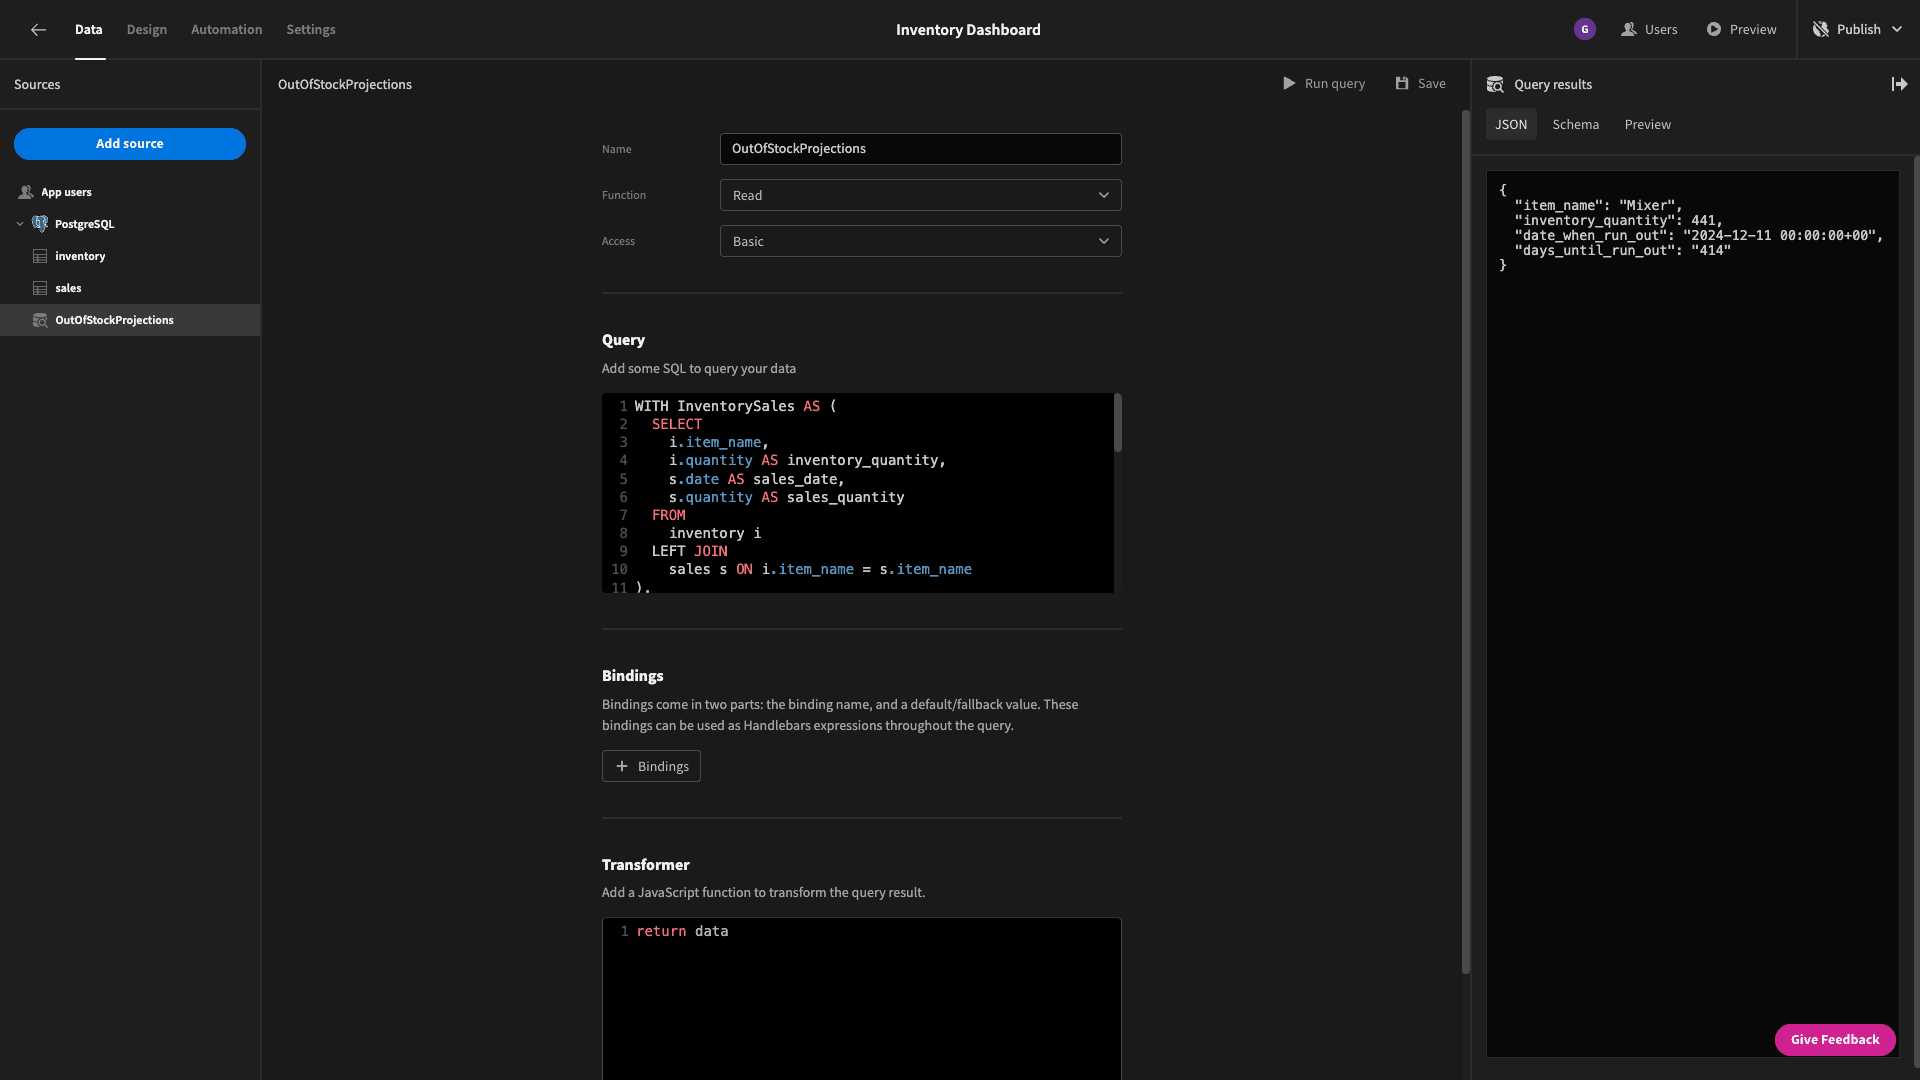Select the Preview results tab
The height and width of the screenshot is (1080, 1920).
click(1647, 124)
